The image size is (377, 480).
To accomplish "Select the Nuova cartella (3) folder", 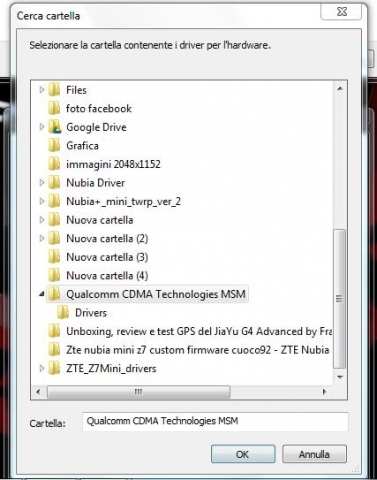I will point(107,257).
